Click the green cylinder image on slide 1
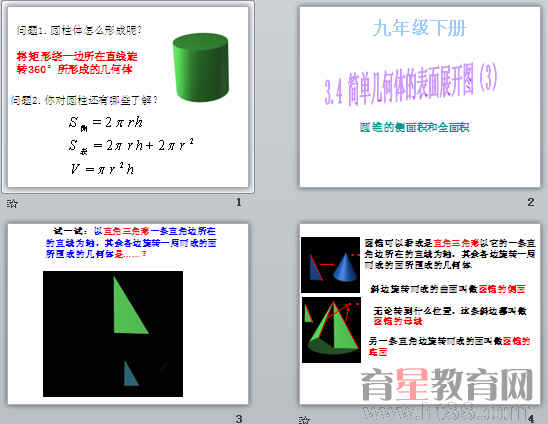This screenshot has height=424, width=548. (x=201, y=67)
